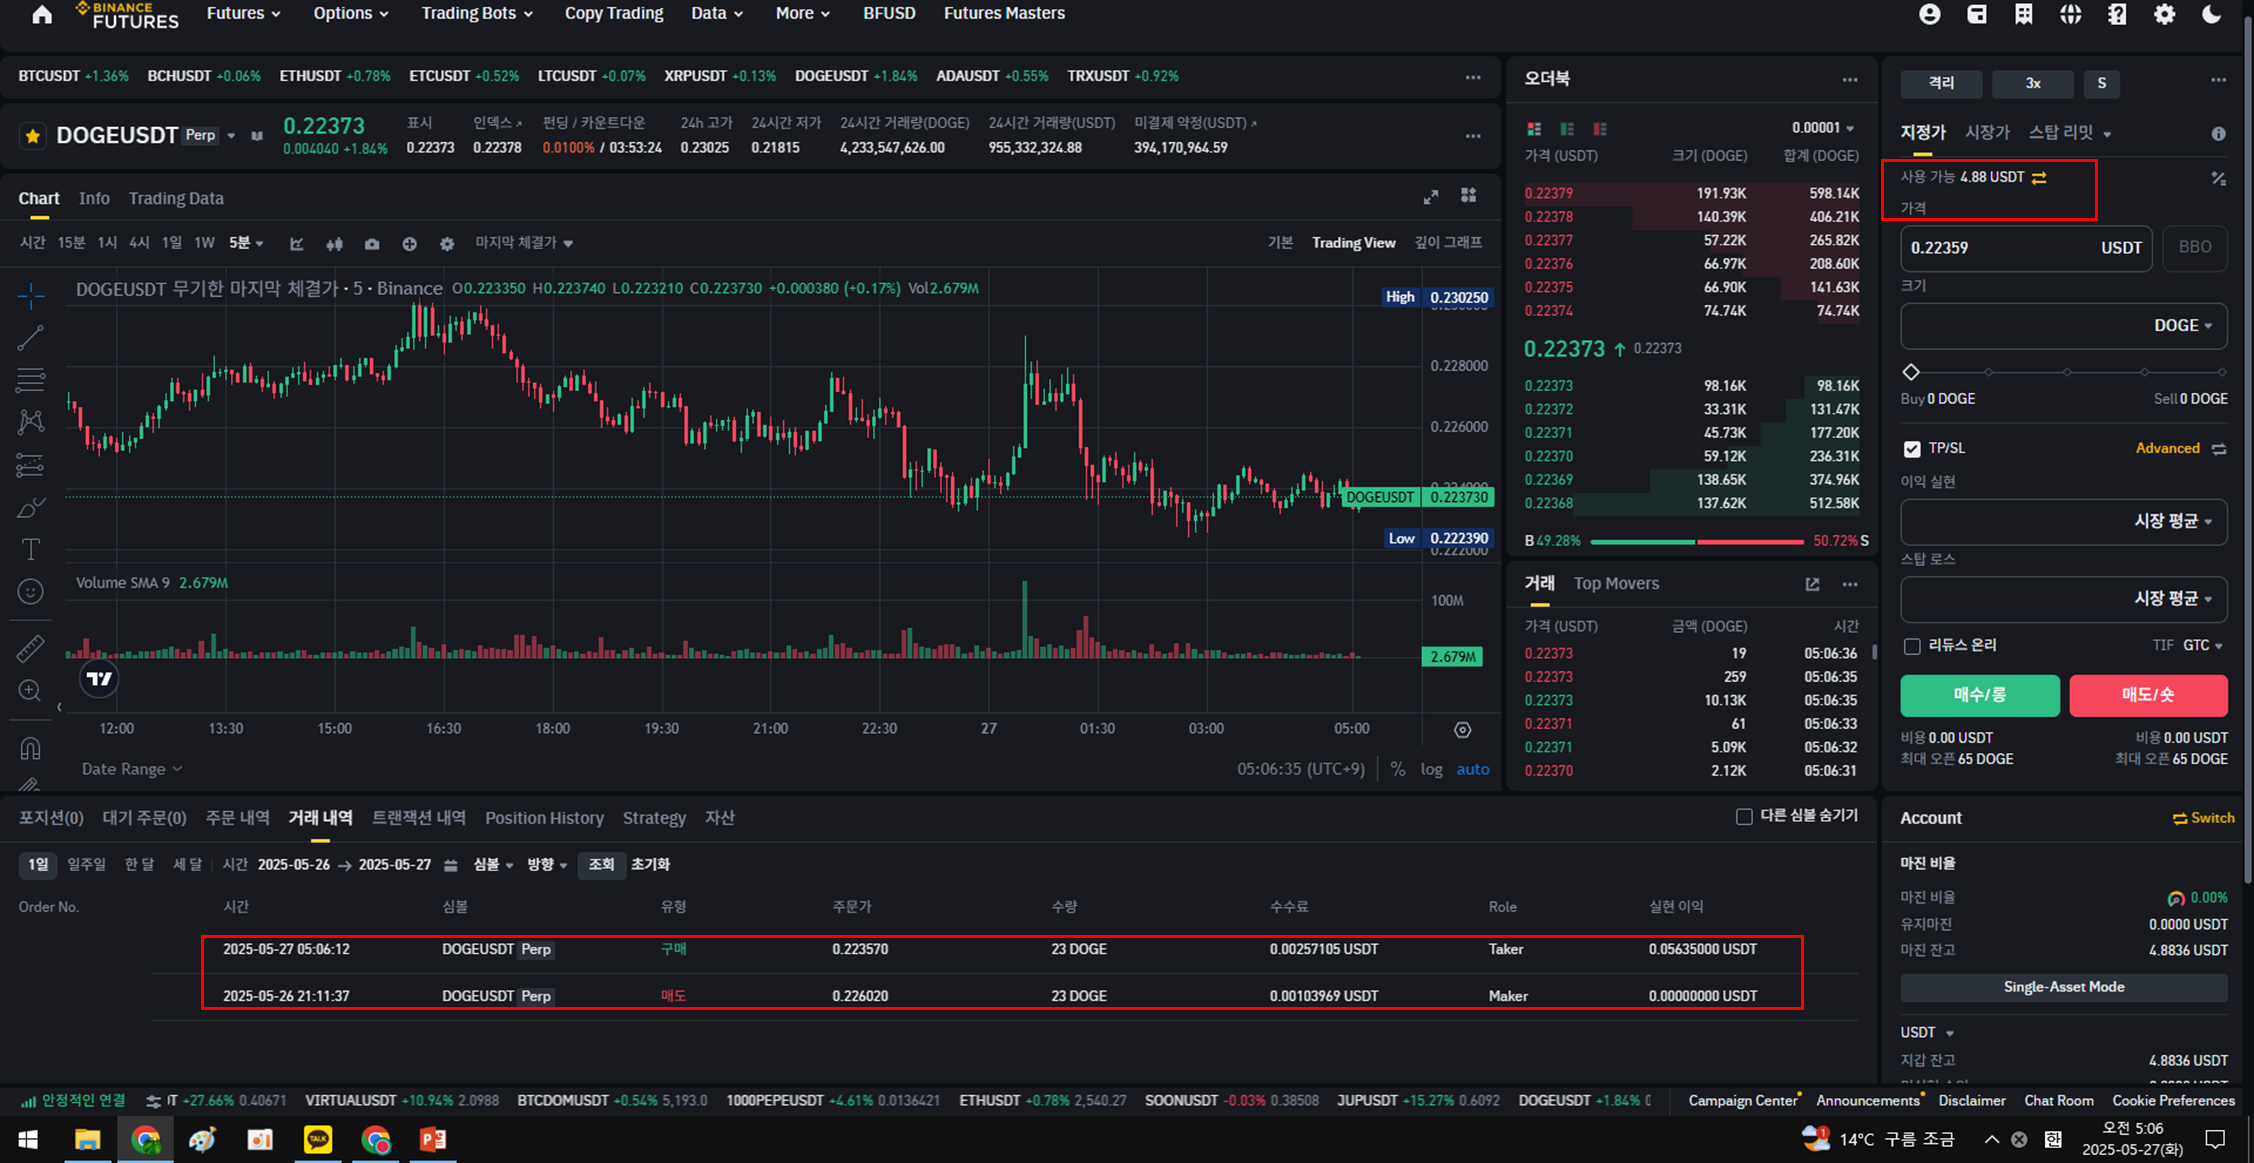Open the DOGE size unit dropdown
This screenshot has width=2254, height=1163.
click(2182, 326)
